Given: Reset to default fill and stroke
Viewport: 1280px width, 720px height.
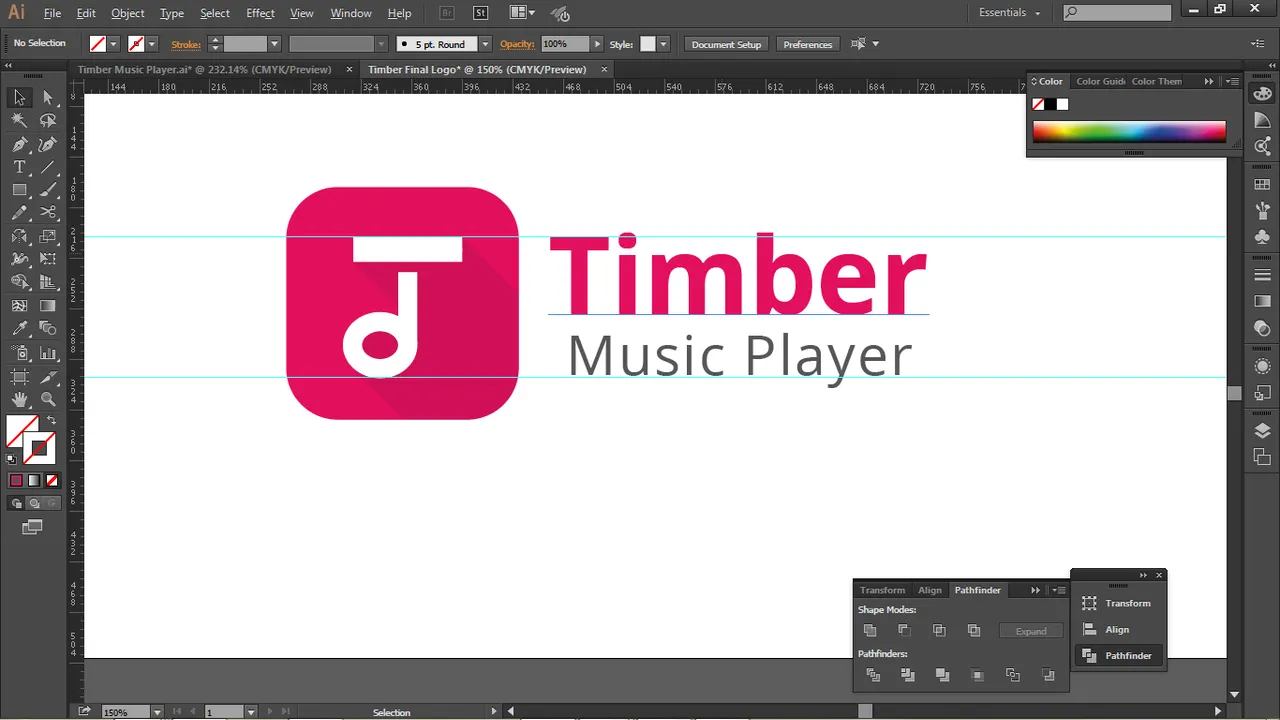Looking at the screenshot, I should [x=12, y=459].
